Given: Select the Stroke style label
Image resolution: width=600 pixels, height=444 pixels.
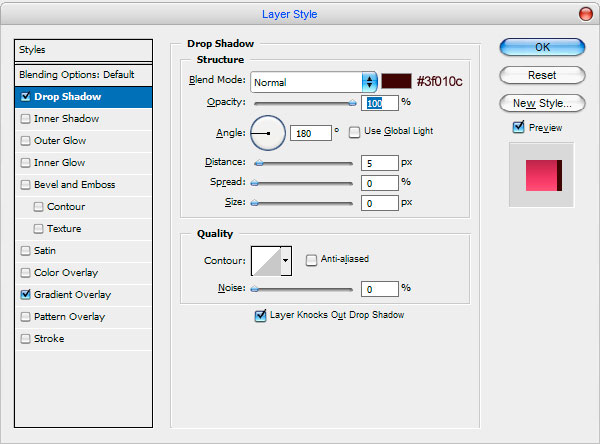Looking at the screenshot, I should click(49, 339).
